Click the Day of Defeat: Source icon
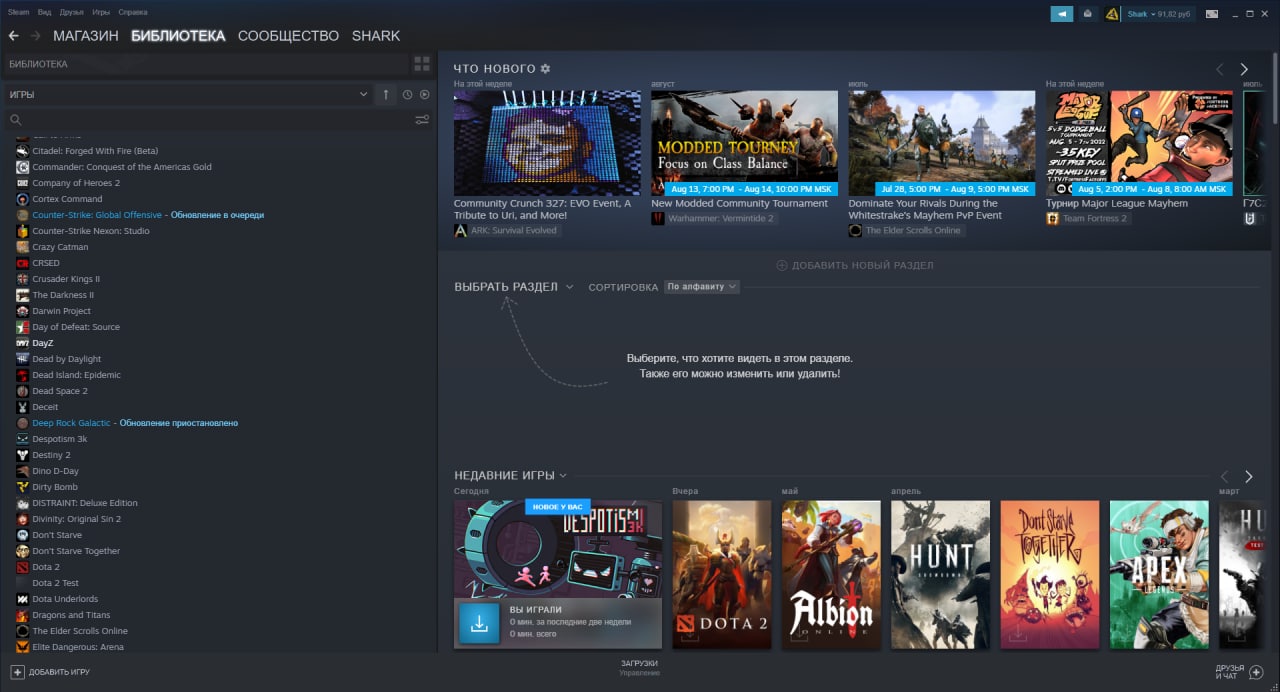This screenshot has width=1280, height=692. (x=23, y=327)
